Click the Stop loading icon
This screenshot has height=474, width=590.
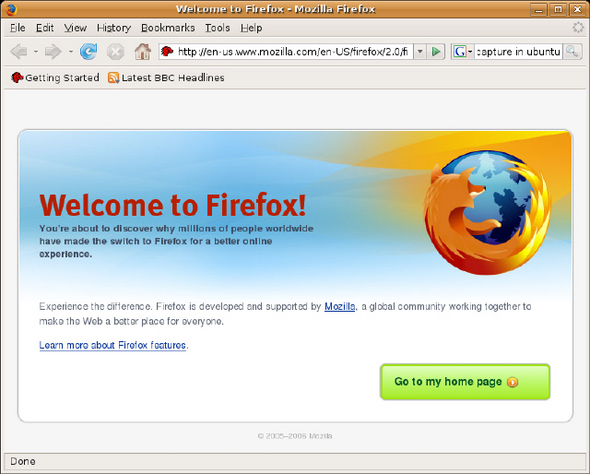pos(116,52)
